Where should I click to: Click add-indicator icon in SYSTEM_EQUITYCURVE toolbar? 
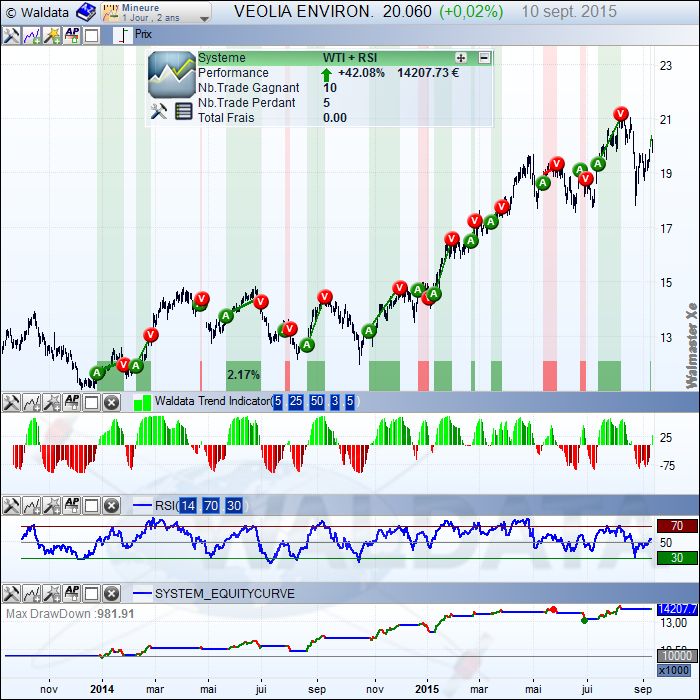[32, 594]
